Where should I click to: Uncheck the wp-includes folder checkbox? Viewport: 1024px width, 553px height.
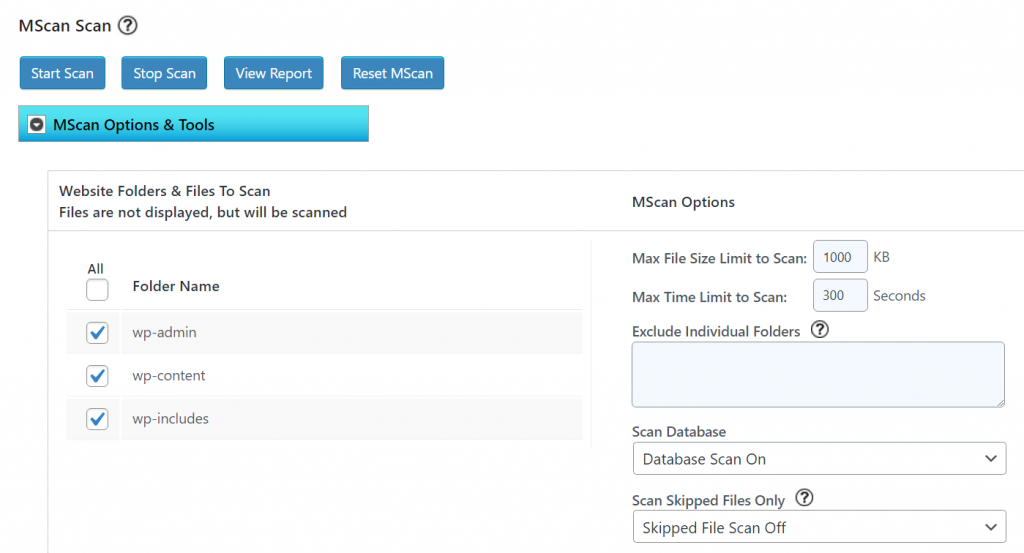pyautogui.click(x=97, y=419)
